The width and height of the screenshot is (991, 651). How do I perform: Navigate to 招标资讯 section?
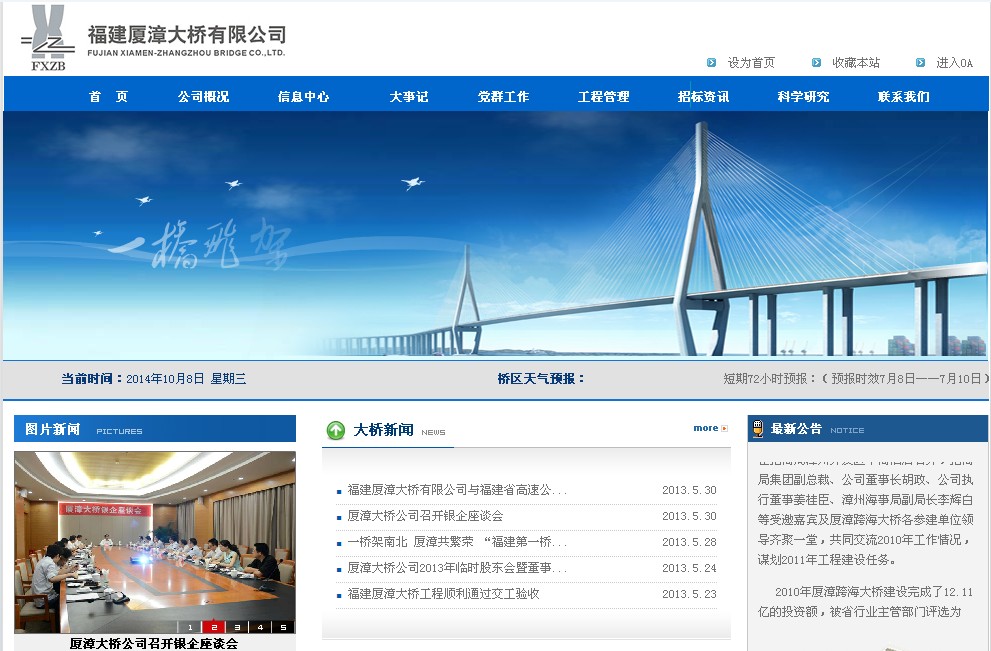[703, 97]
